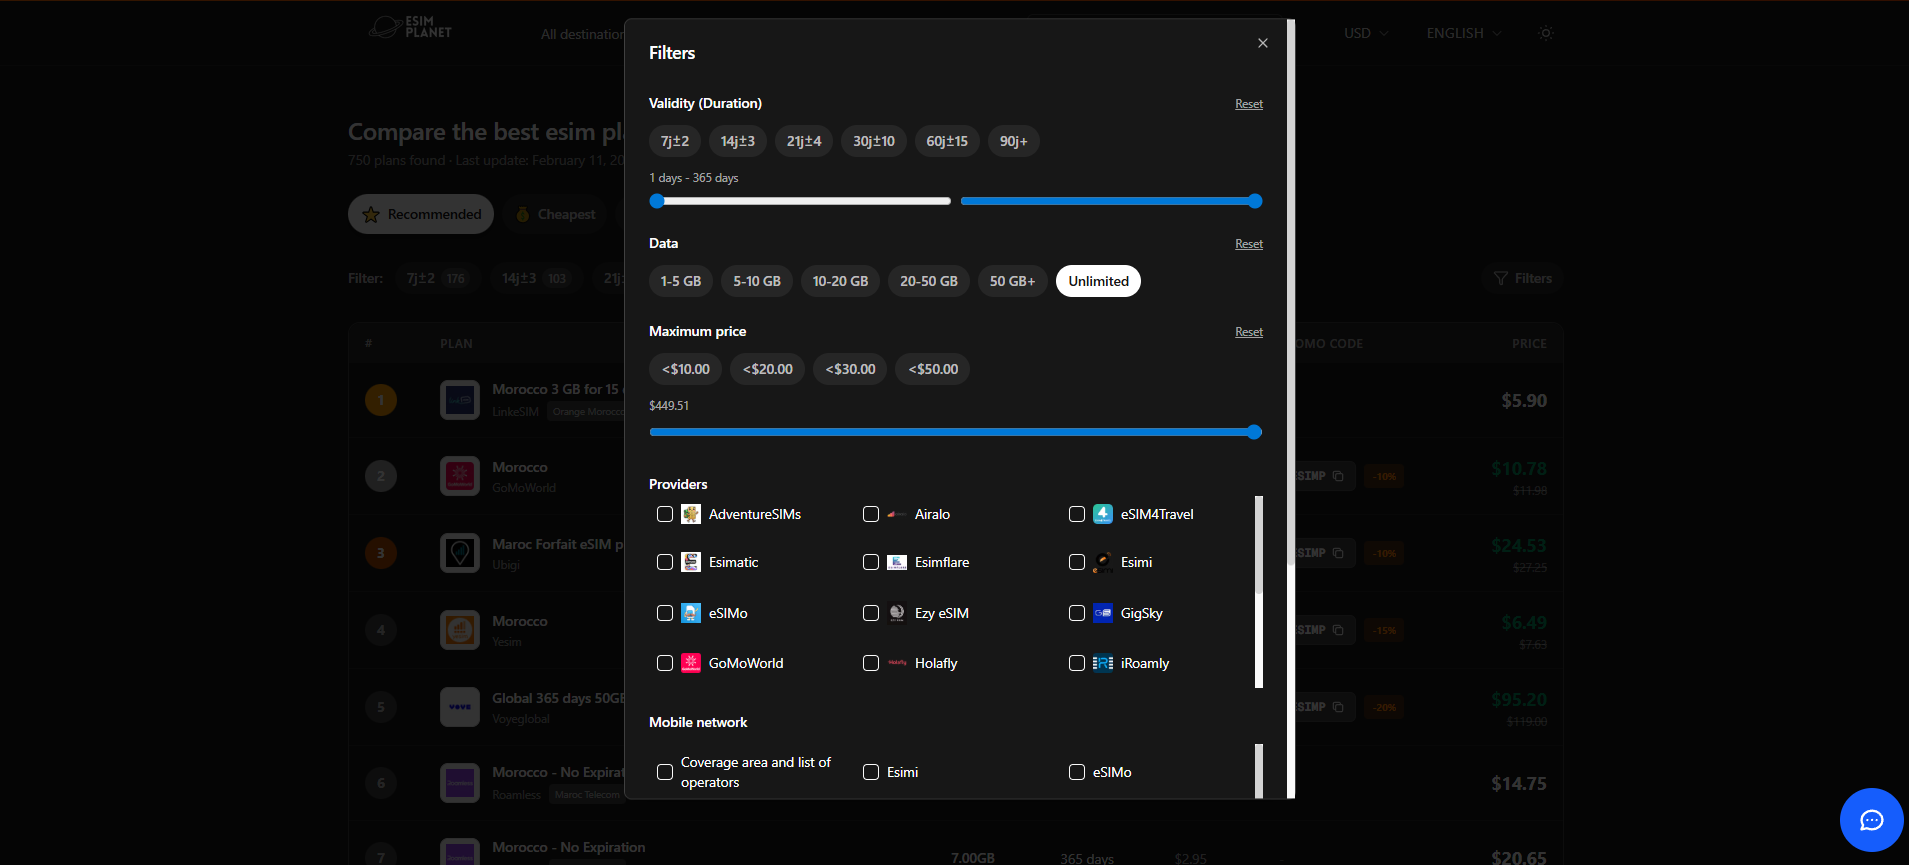Image resolution: width=1909 pixels, height=865 pixels.
Task: Click the Ubigi plan logo in row 3
Action: (460, 553)
